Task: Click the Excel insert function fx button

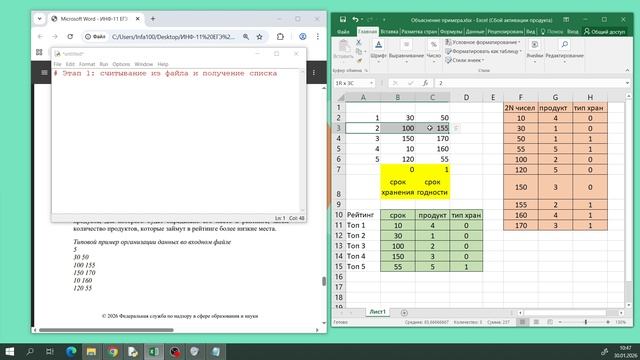Action: click(x=425, y=83)
